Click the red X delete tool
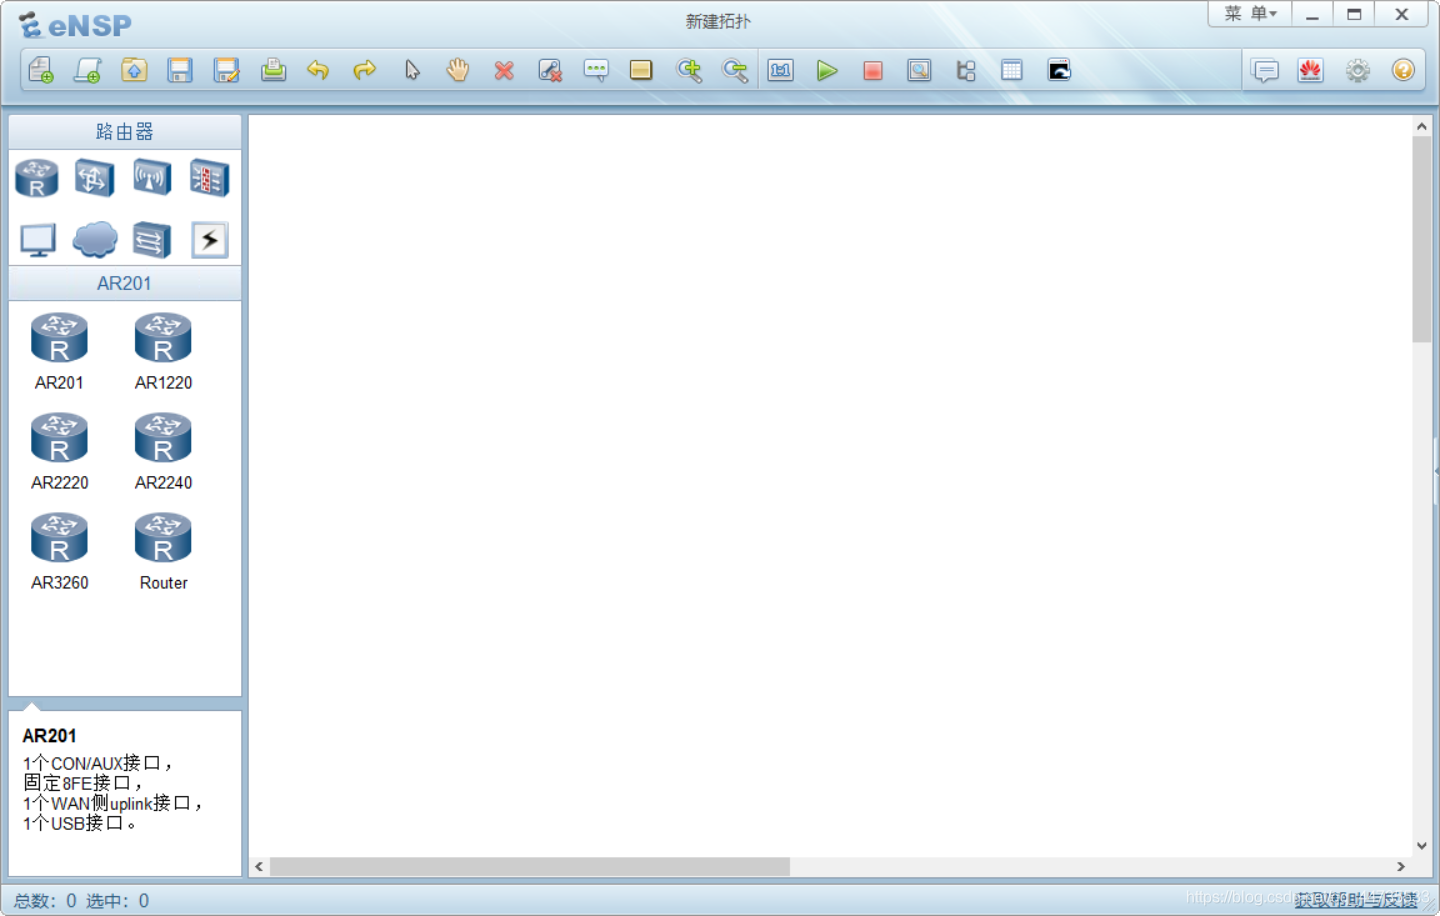The image size is (1440, 916). click(x=504, y=70)
